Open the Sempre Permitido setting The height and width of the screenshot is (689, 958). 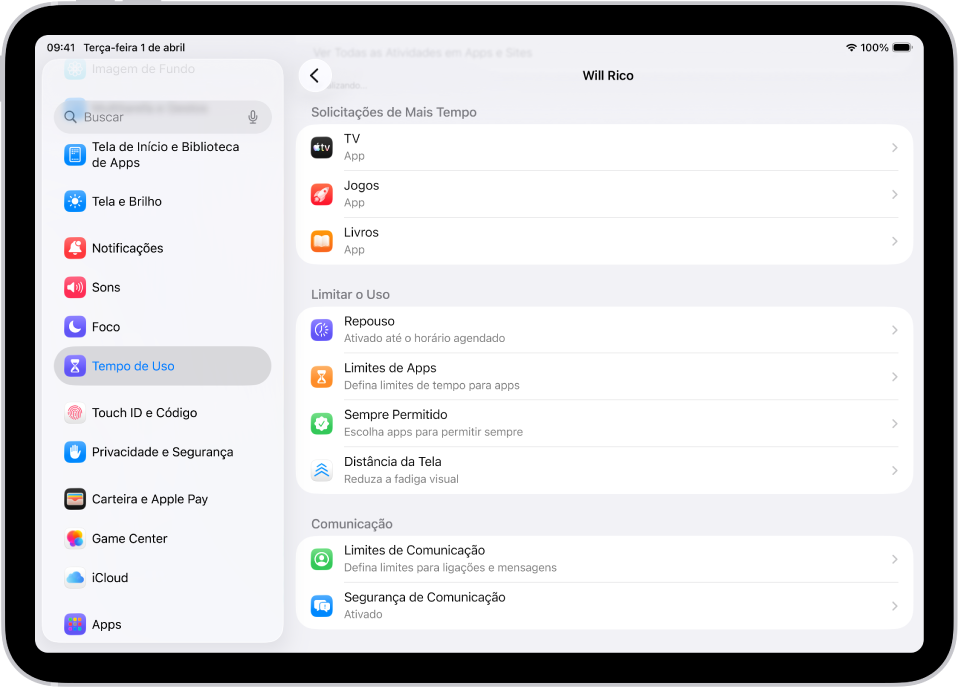[x=604, y=423]
